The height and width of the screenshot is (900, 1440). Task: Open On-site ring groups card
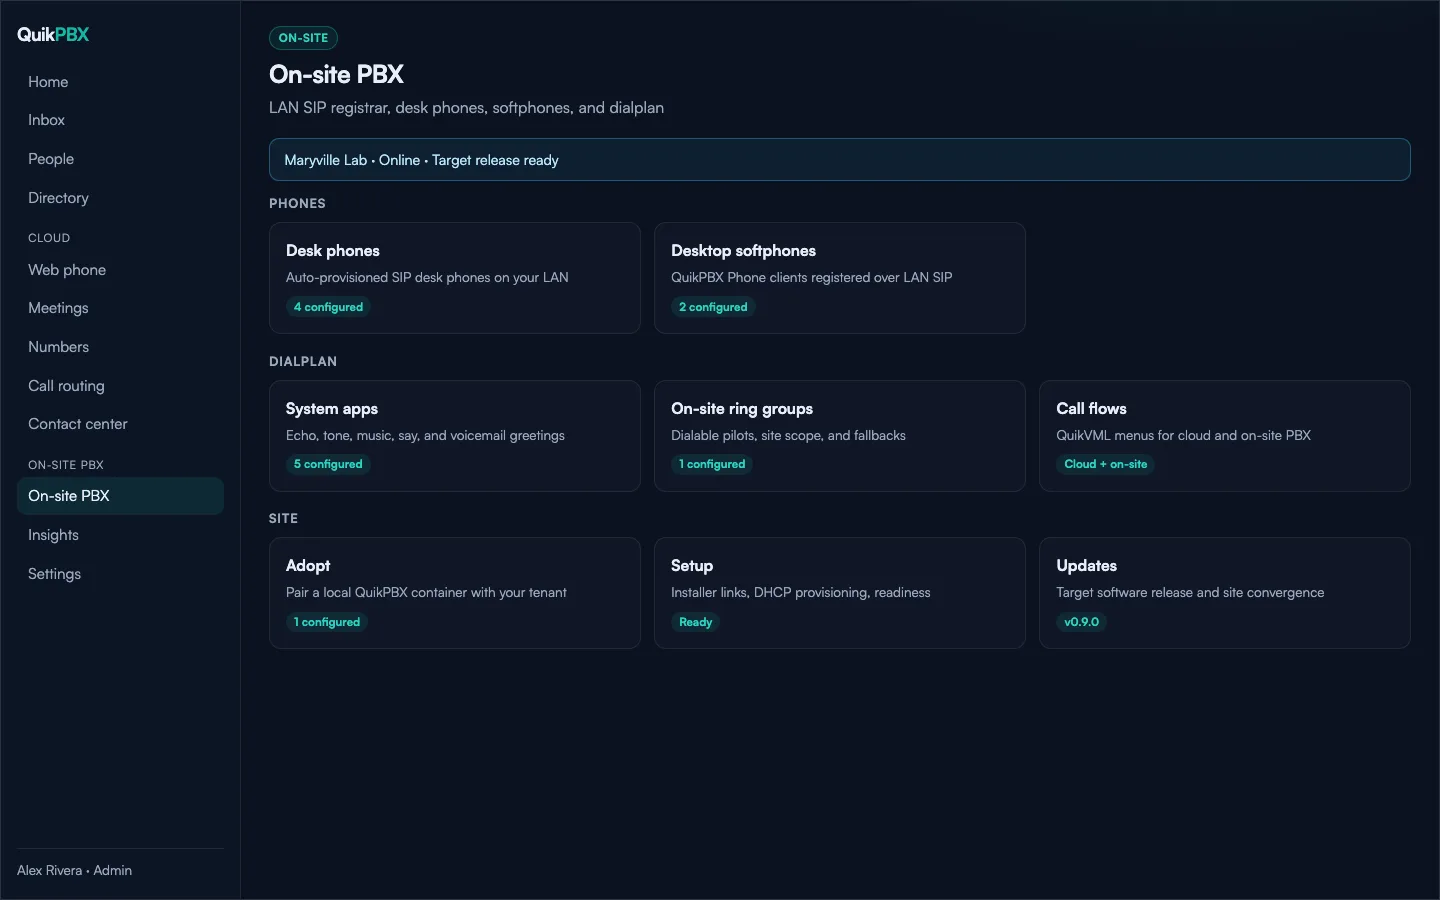tap(840, 436)
